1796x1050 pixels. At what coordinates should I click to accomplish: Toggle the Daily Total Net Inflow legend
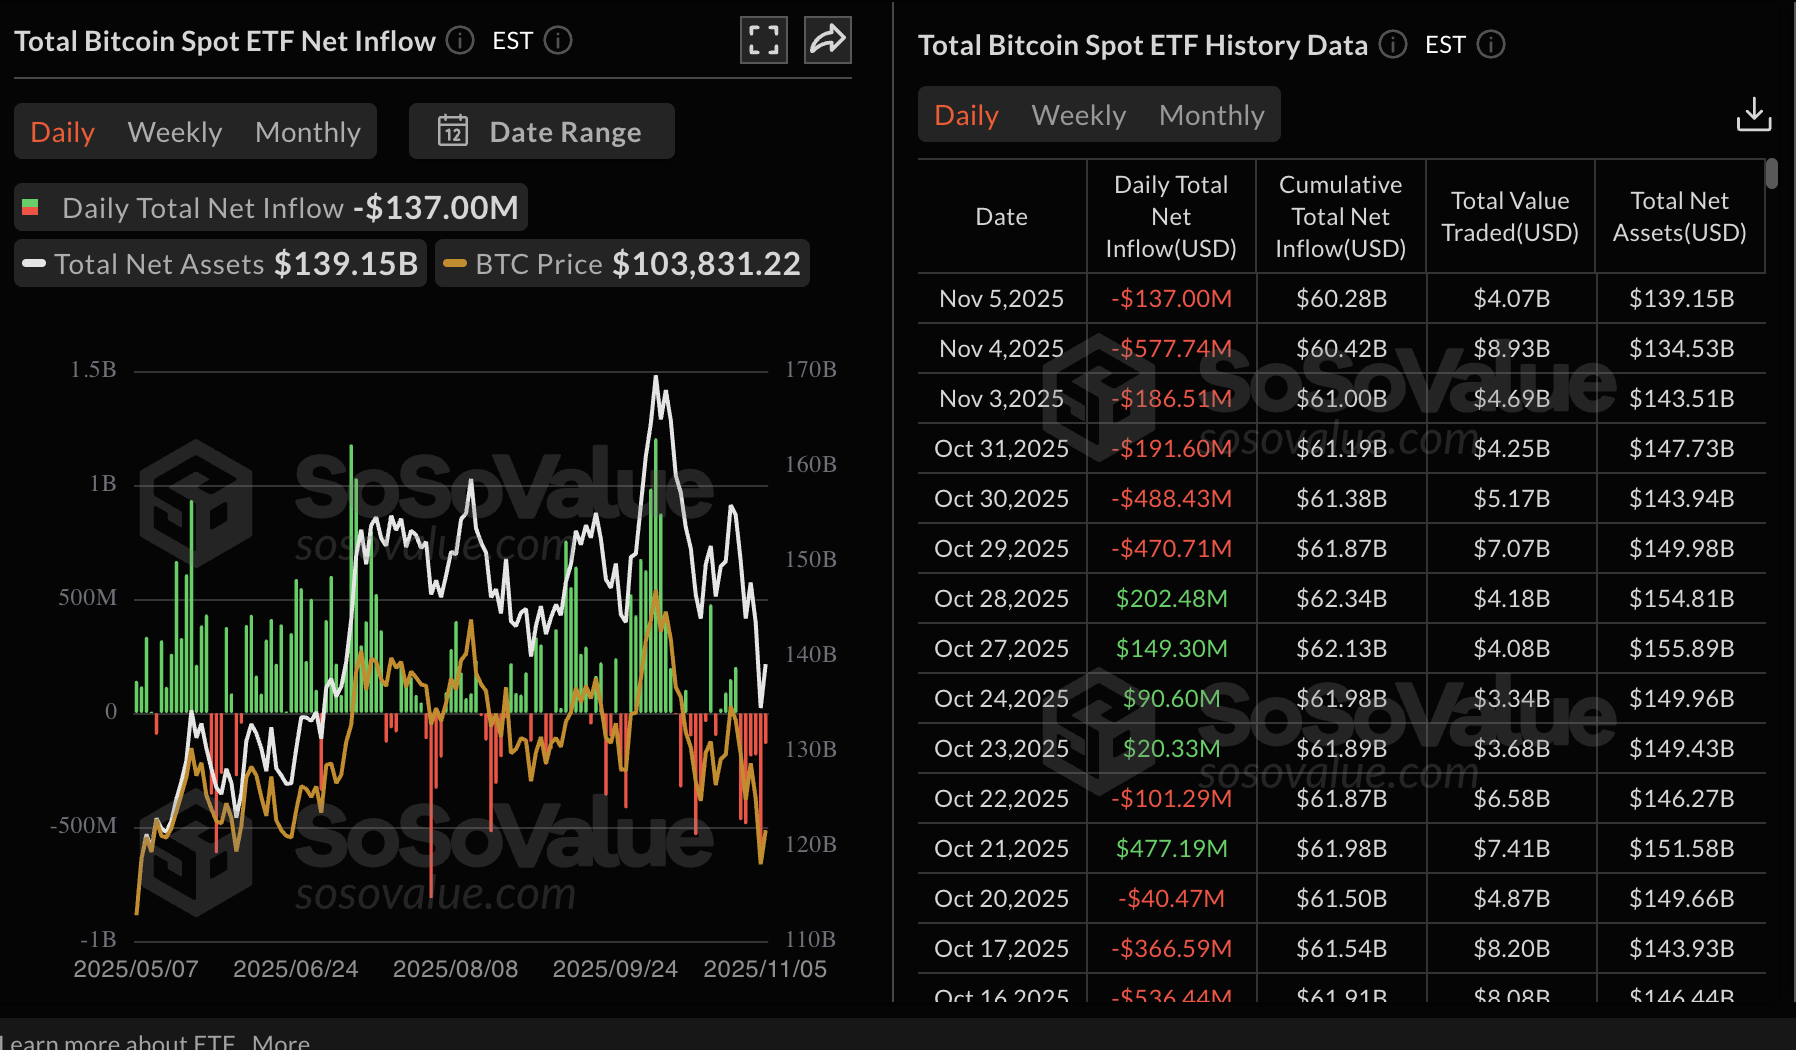coord(270,207)
